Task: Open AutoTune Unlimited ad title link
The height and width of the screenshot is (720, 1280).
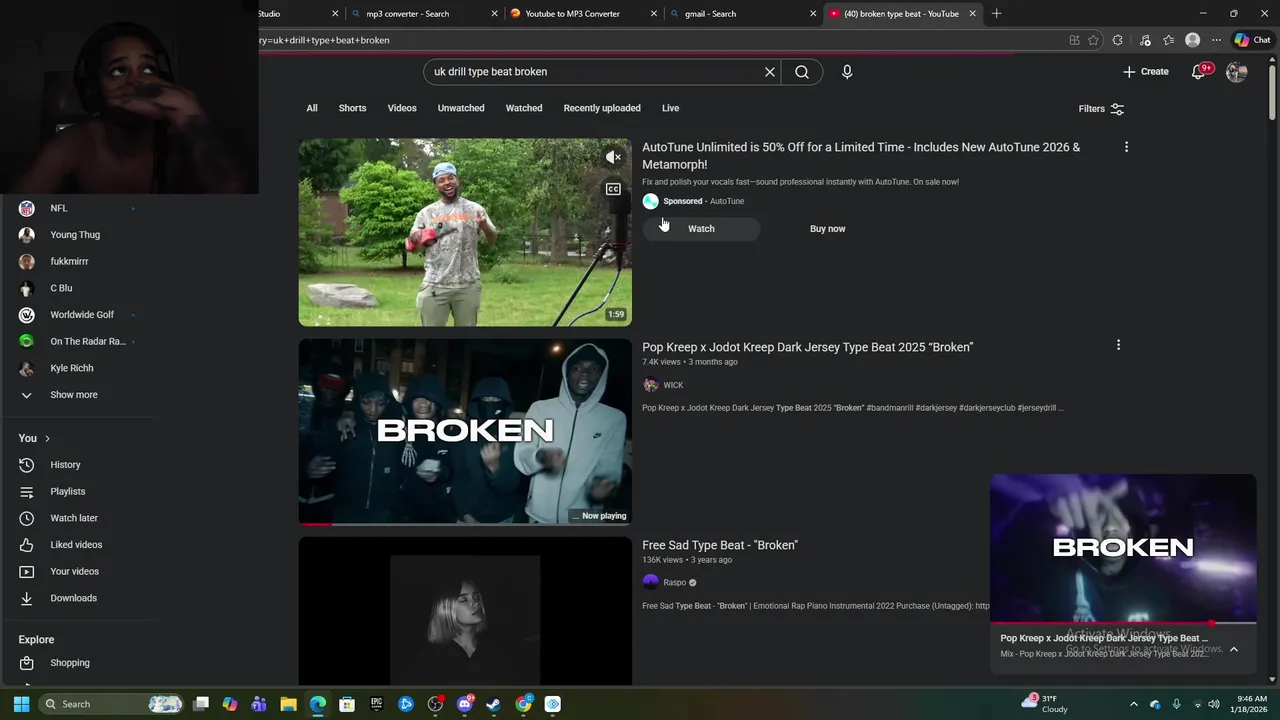Action: click(861, 156)
